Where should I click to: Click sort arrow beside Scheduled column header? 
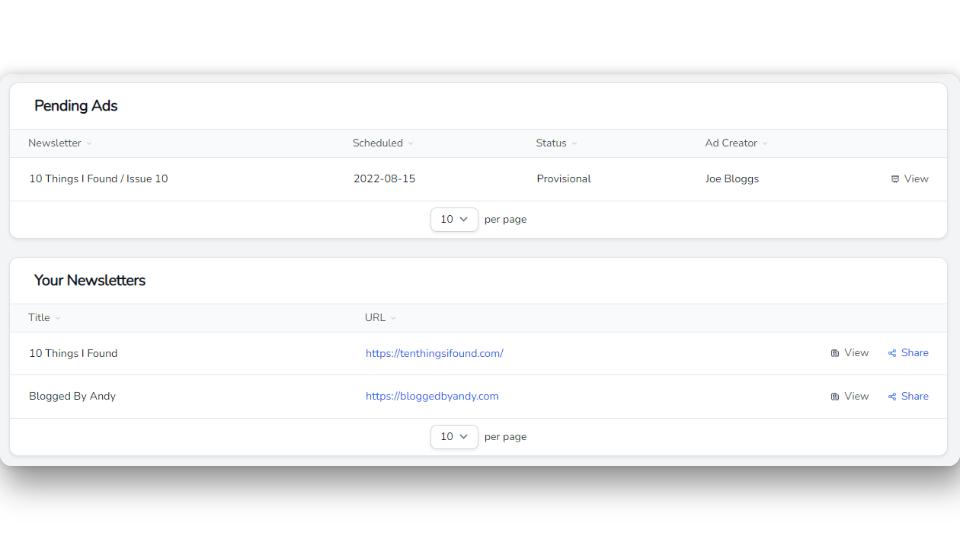410,144
